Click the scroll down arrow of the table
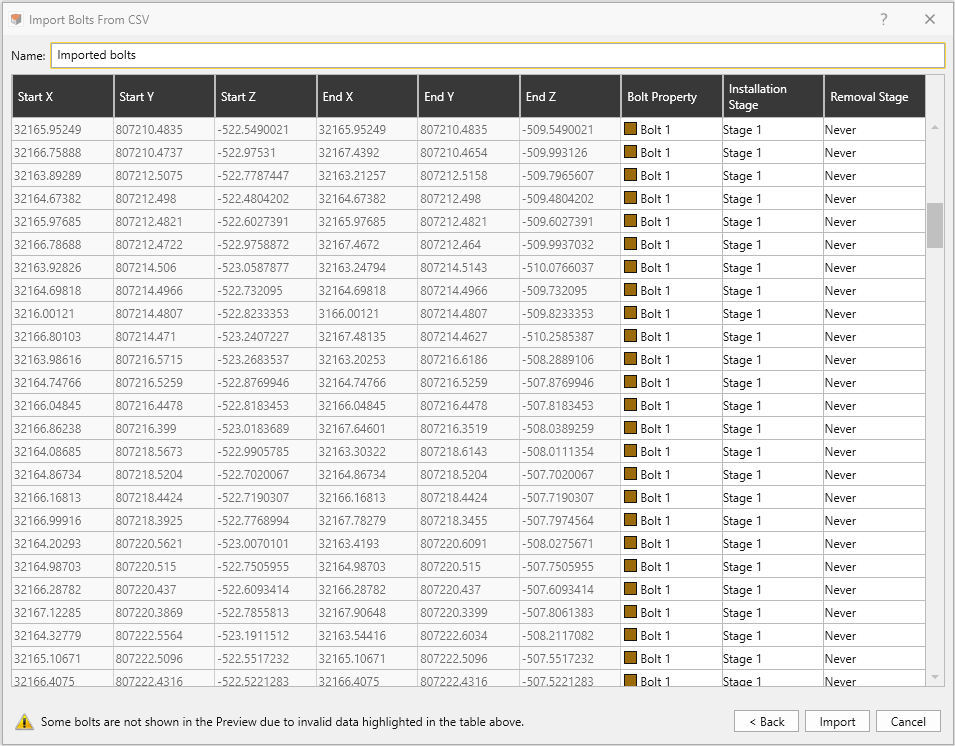The height and width of the screenshot is (746, 955). tap(935, 677)
